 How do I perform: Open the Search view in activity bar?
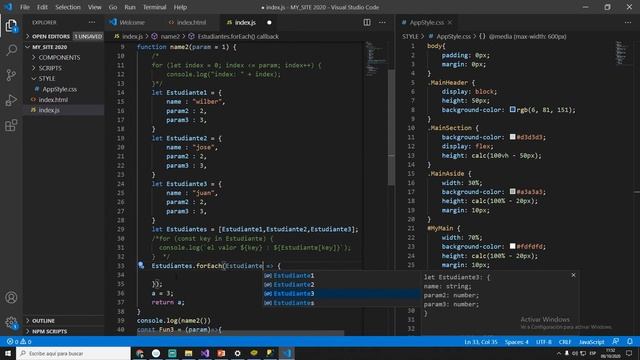(x=11, y=50)
